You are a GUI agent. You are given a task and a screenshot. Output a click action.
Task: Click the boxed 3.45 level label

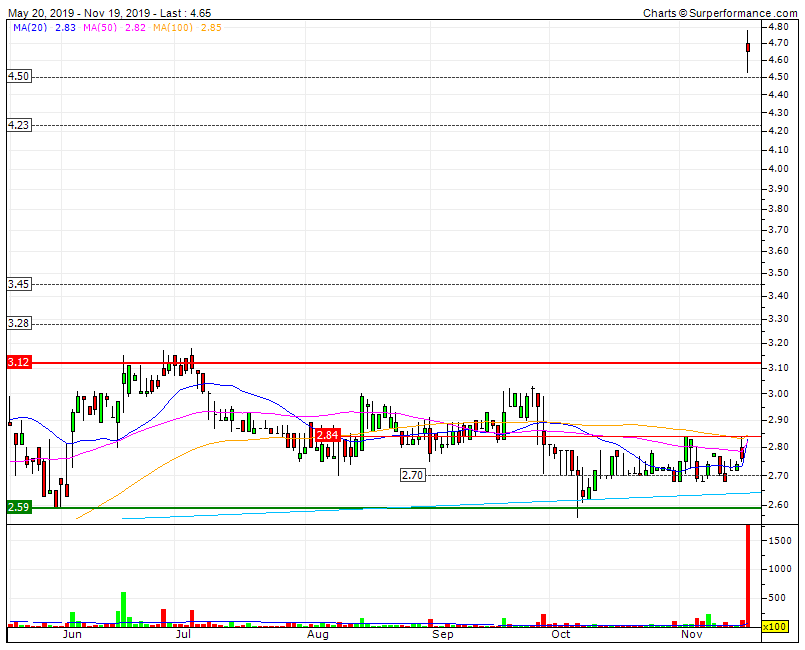coord(18,284)
